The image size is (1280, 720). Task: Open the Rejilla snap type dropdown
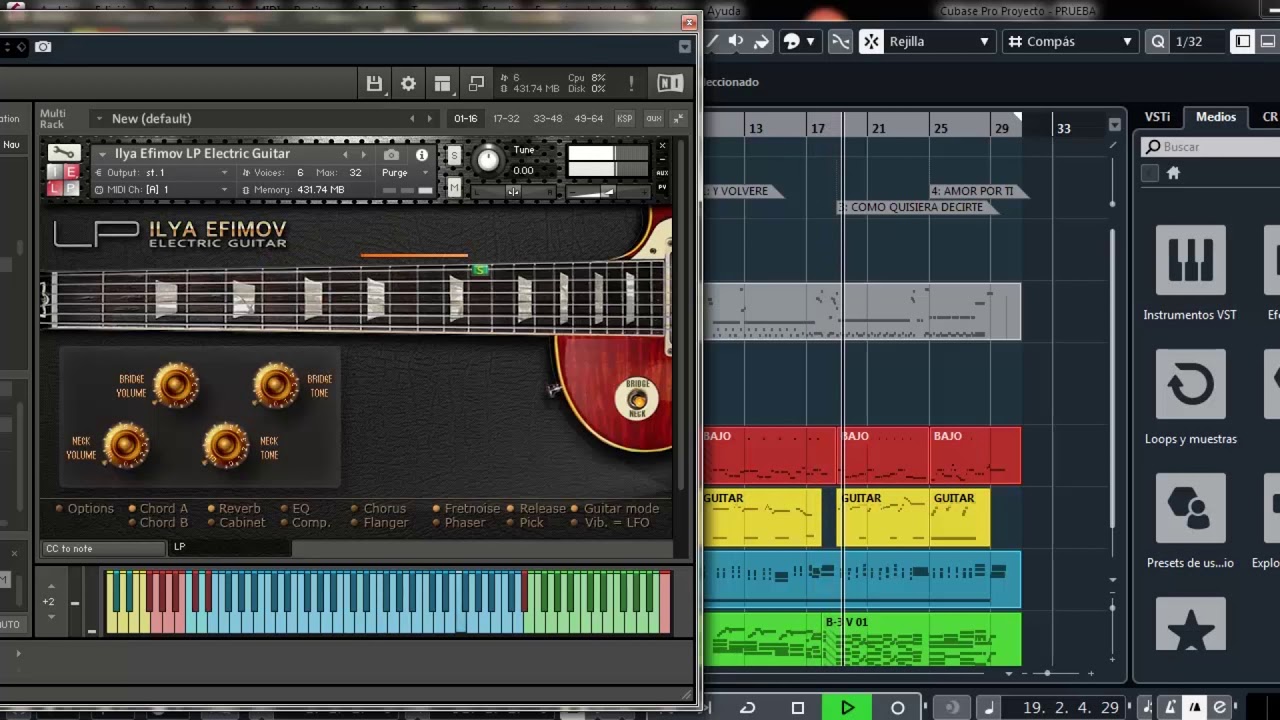pyautogui.click(x=939, y=41)
